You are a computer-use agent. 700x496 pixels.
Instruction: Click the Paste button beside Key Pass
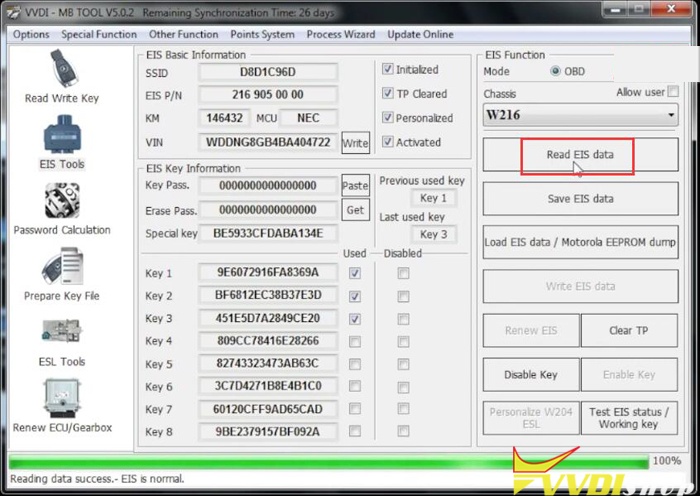355,185
